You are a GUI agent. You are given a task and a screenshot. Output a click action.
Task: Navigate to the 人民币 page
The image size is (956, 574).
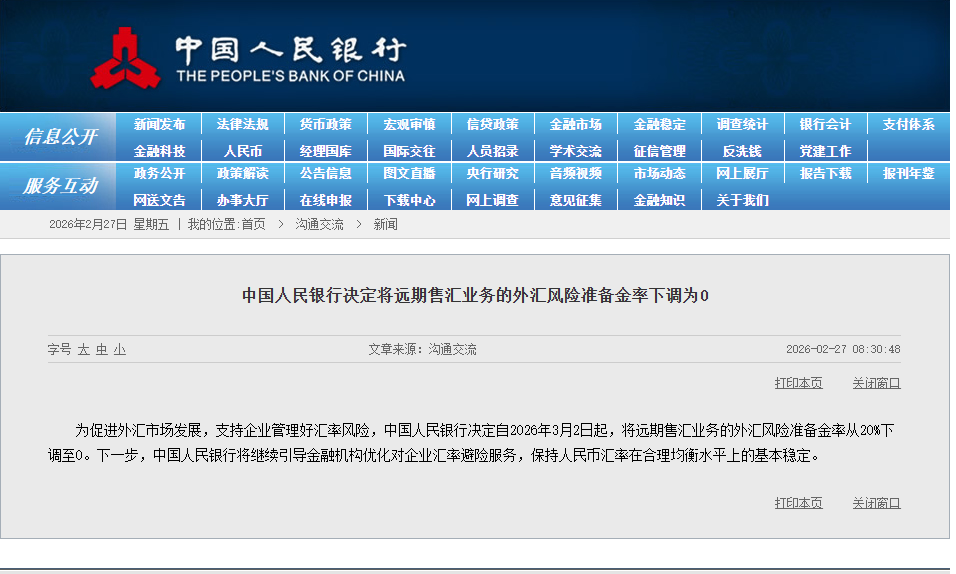pos(242,151)
